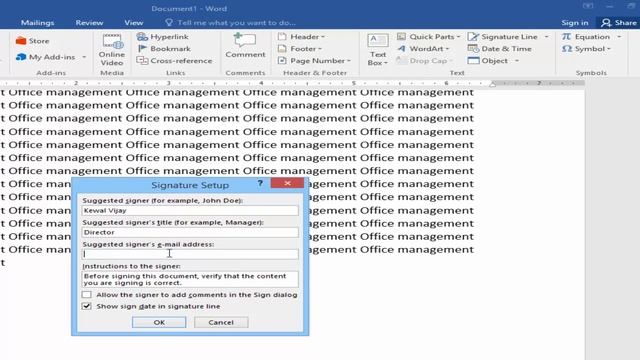
Task: Click the right indent marker on ruler
Action: coord(493,84)
